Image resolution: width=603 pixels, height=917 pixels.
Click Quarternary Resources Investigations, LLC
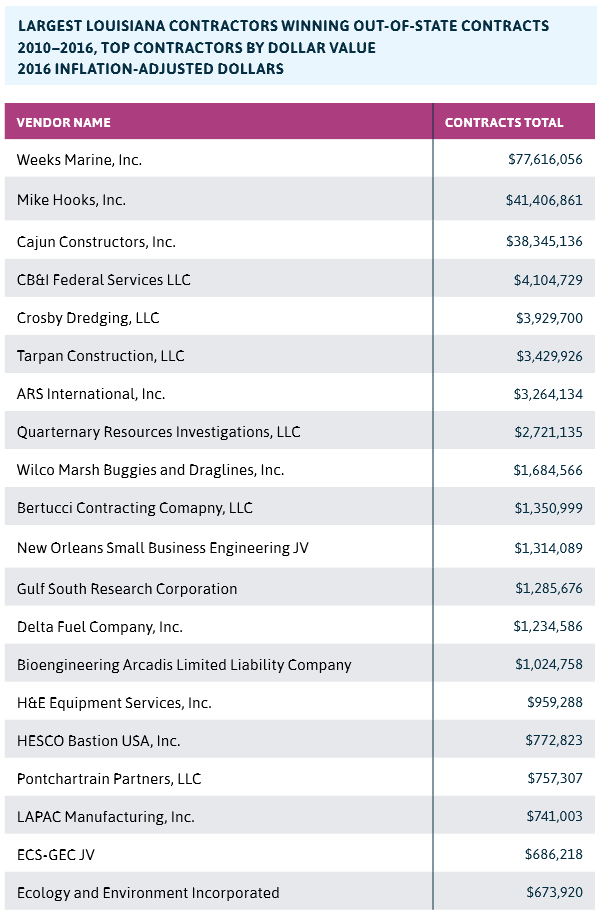(158, 432)
